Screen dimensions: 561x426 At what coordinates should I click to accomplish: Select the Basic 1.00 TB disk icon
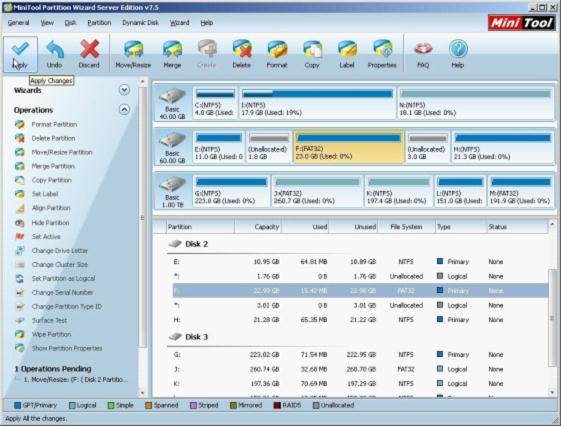coord(172,192)
